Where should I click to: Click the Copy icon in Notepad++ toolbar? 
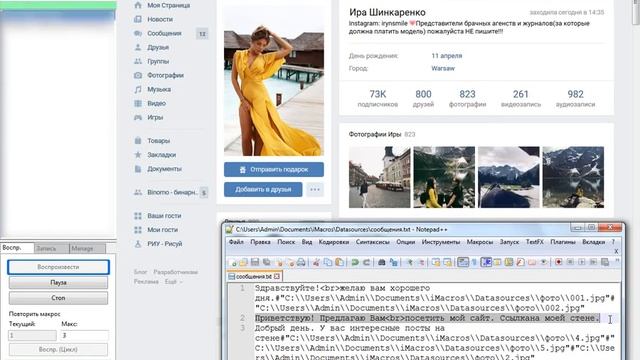pos(327,262)
